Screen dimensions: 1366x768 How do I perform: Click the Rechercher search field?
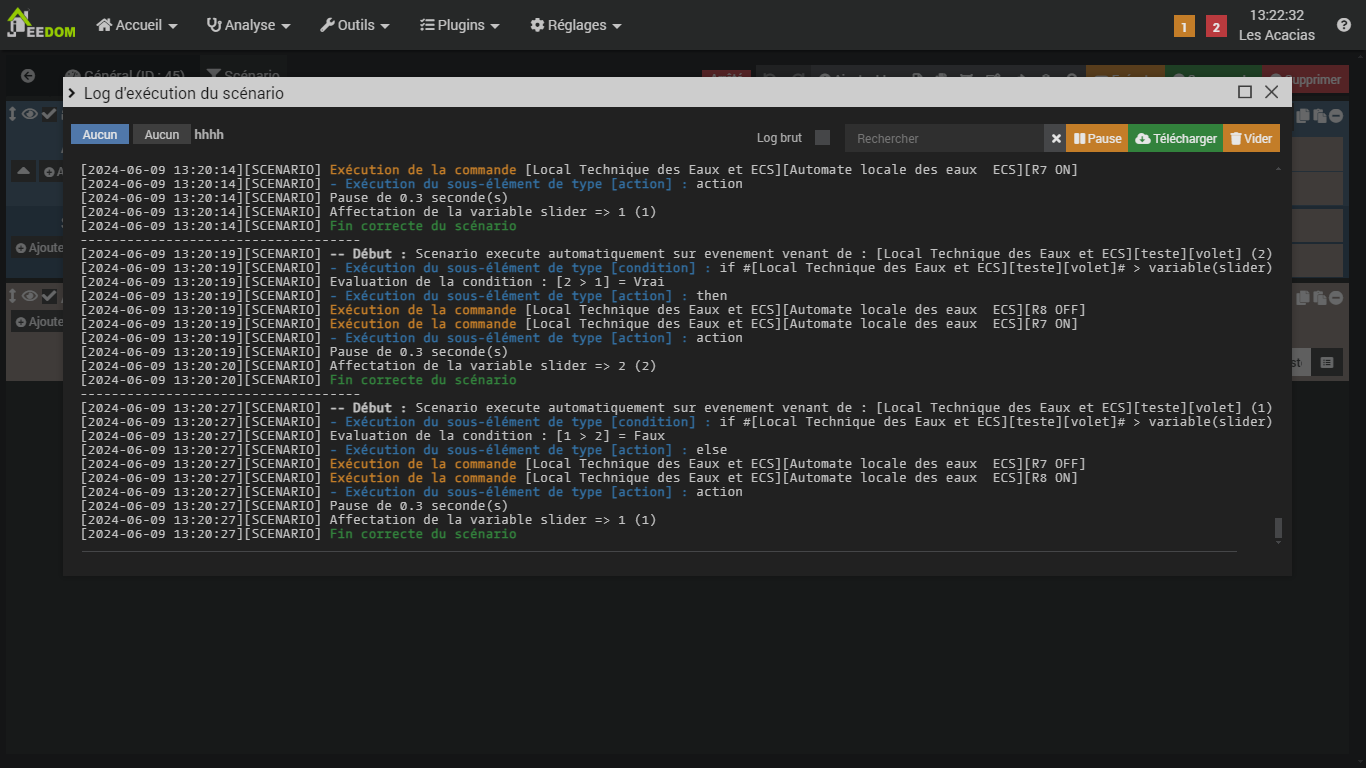tap(945, 138)
